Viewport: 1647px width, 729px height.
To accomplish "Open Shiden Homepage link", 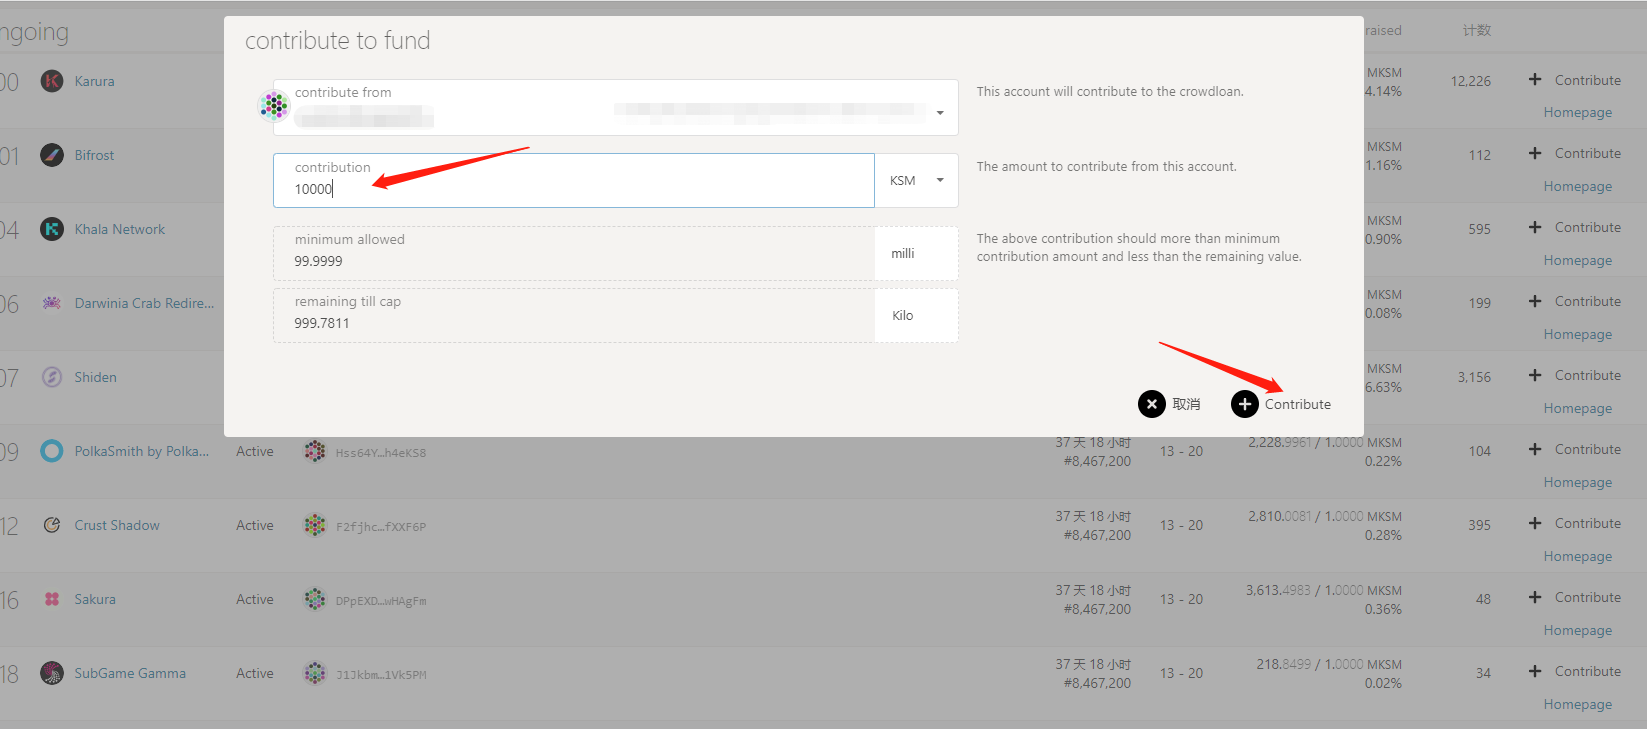I will pos(1577,408).
